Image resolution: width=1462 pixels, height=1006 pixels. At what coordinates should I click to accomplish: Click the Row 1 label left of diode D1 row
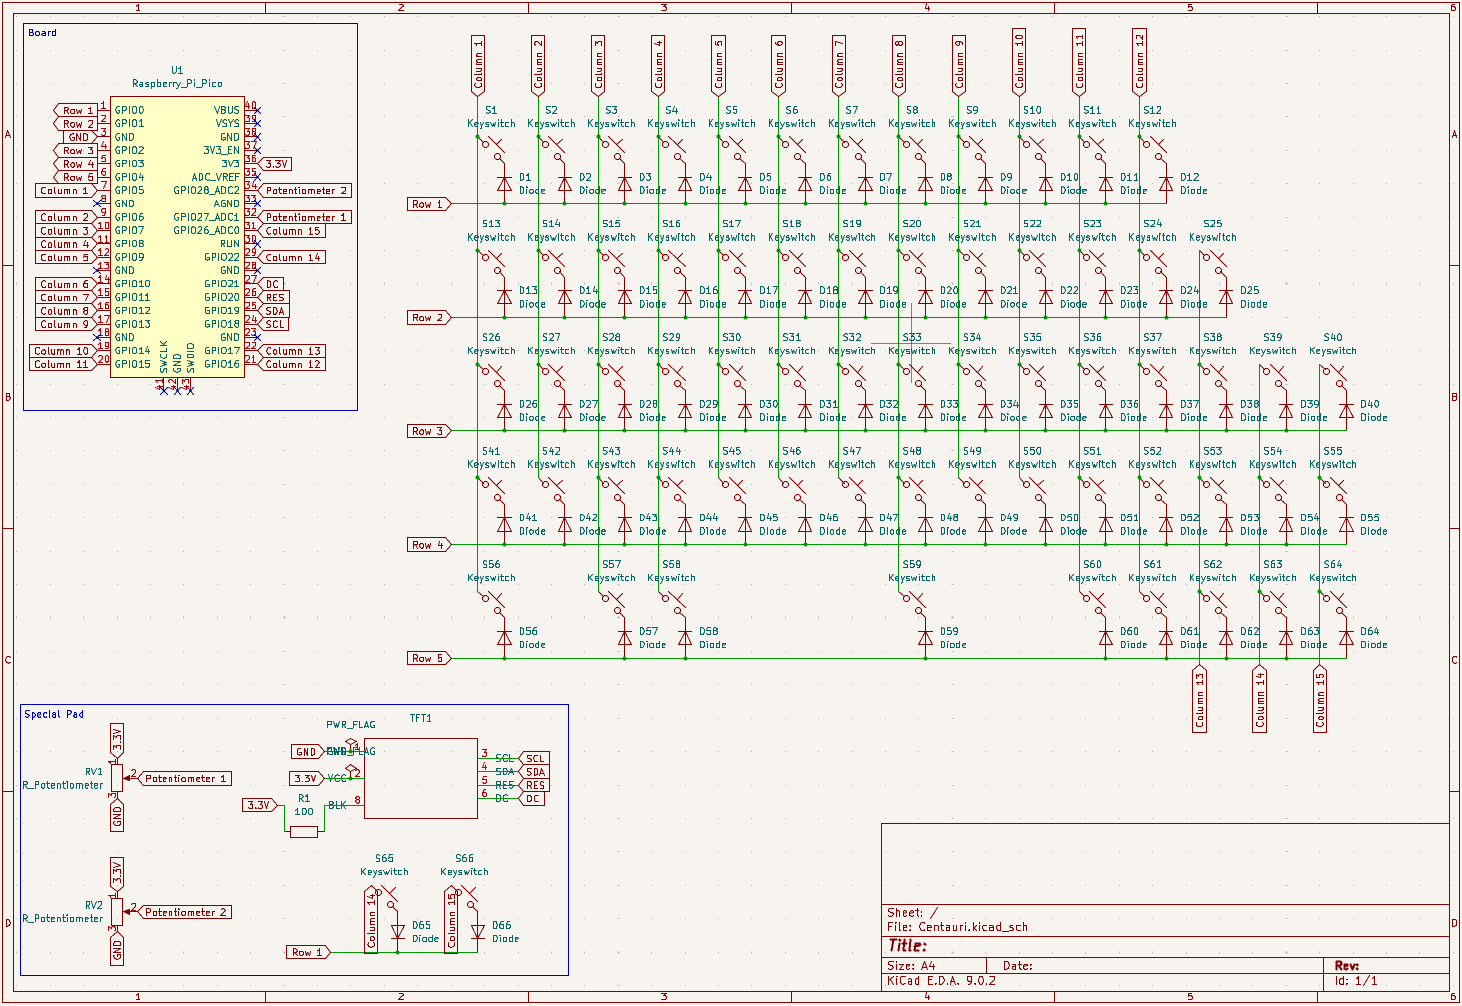pos(429,204)
